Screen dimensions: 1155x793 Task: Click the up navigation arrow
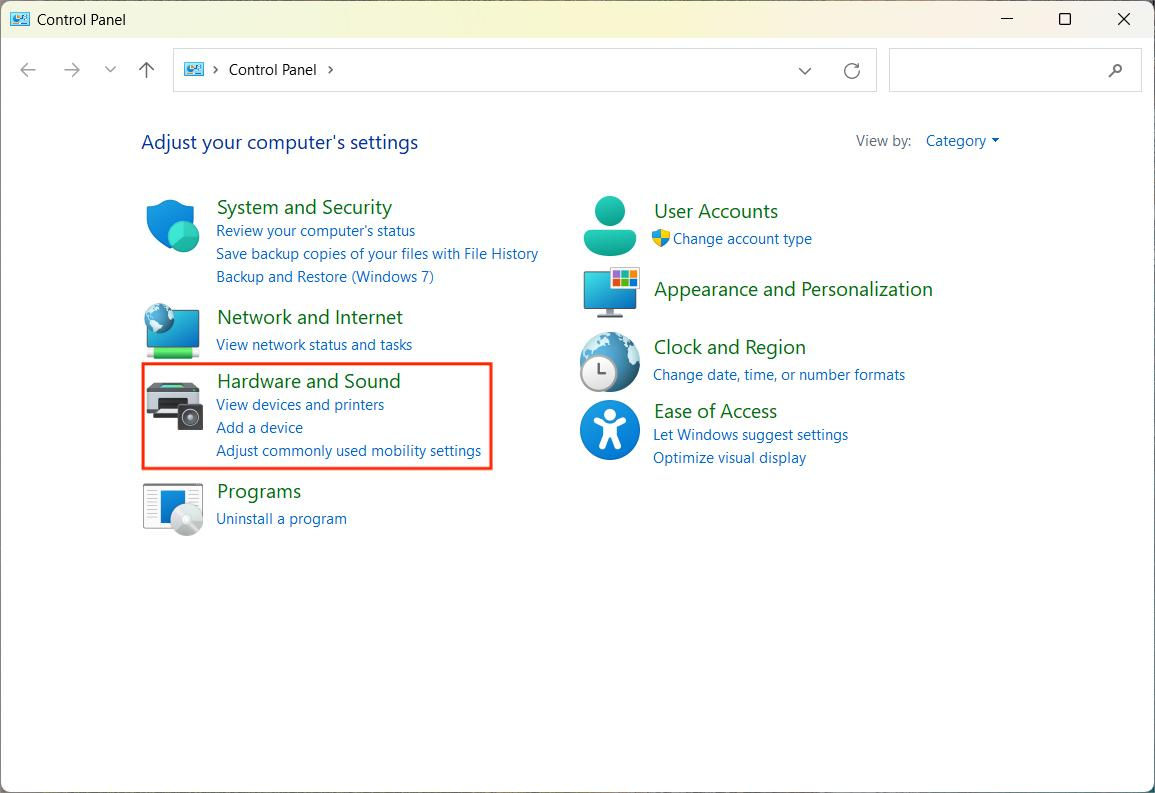pyautogui.click(x=146, y=70)
